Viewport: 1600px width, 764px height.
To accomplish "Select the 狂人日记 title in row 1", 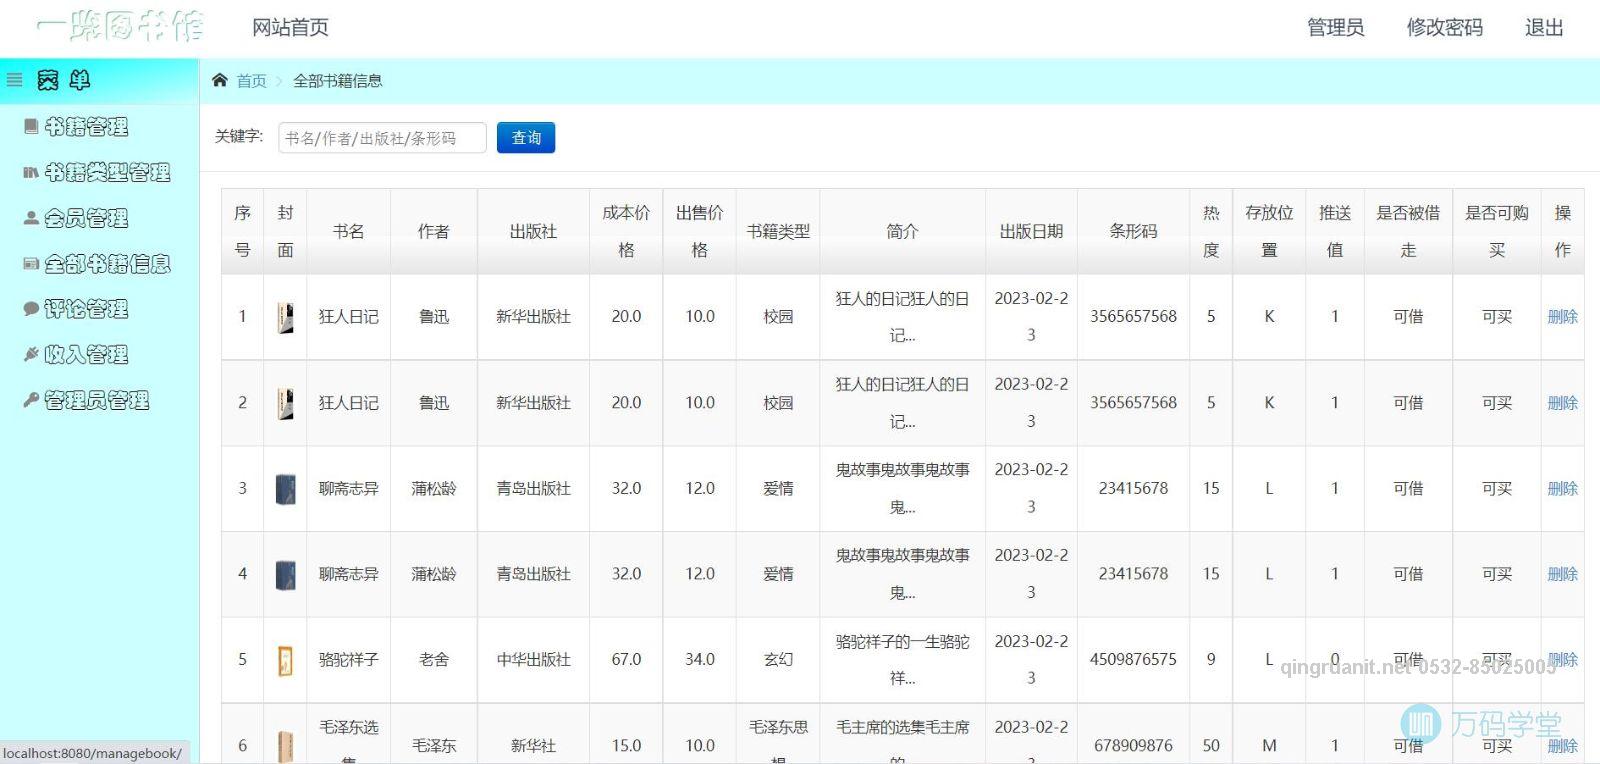I will (x=348, y=316).
